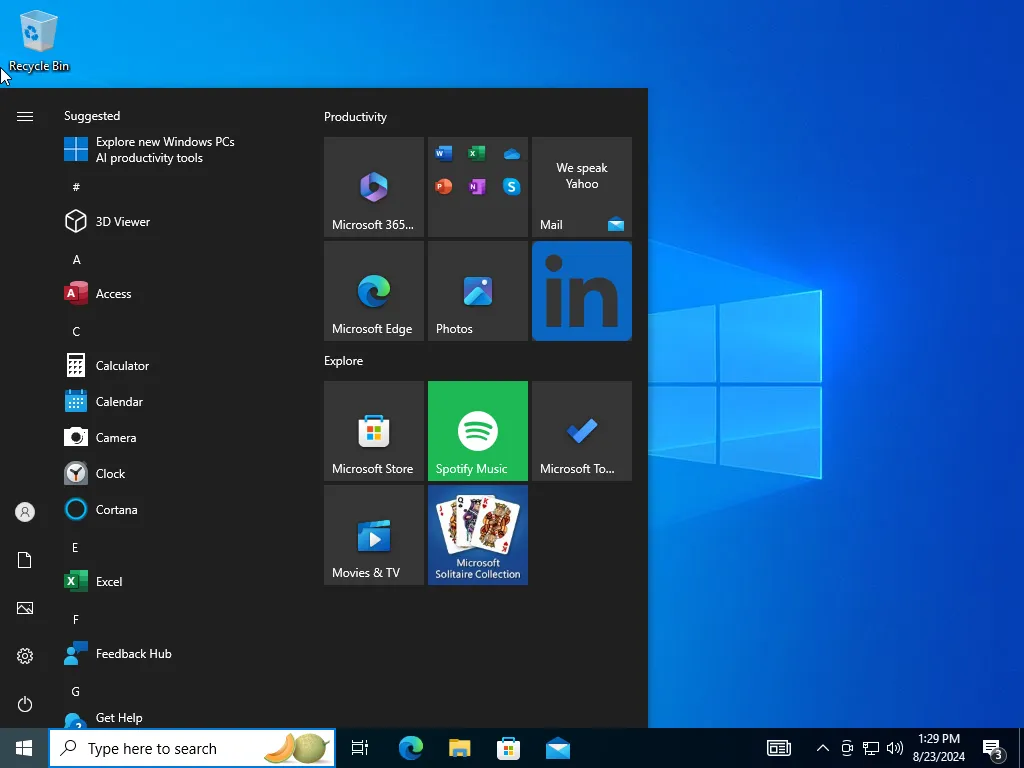Jump to letter index via # header

[76, 187]
